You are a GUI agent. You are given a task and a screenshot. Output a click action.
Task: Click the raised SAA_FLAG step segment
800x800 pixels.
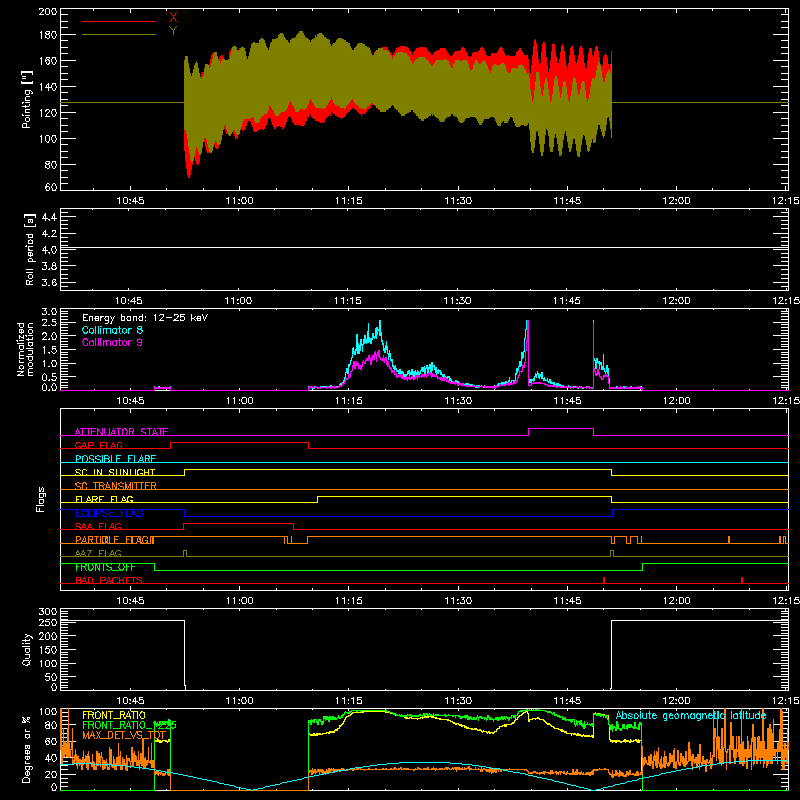click(x=238, y=523)
